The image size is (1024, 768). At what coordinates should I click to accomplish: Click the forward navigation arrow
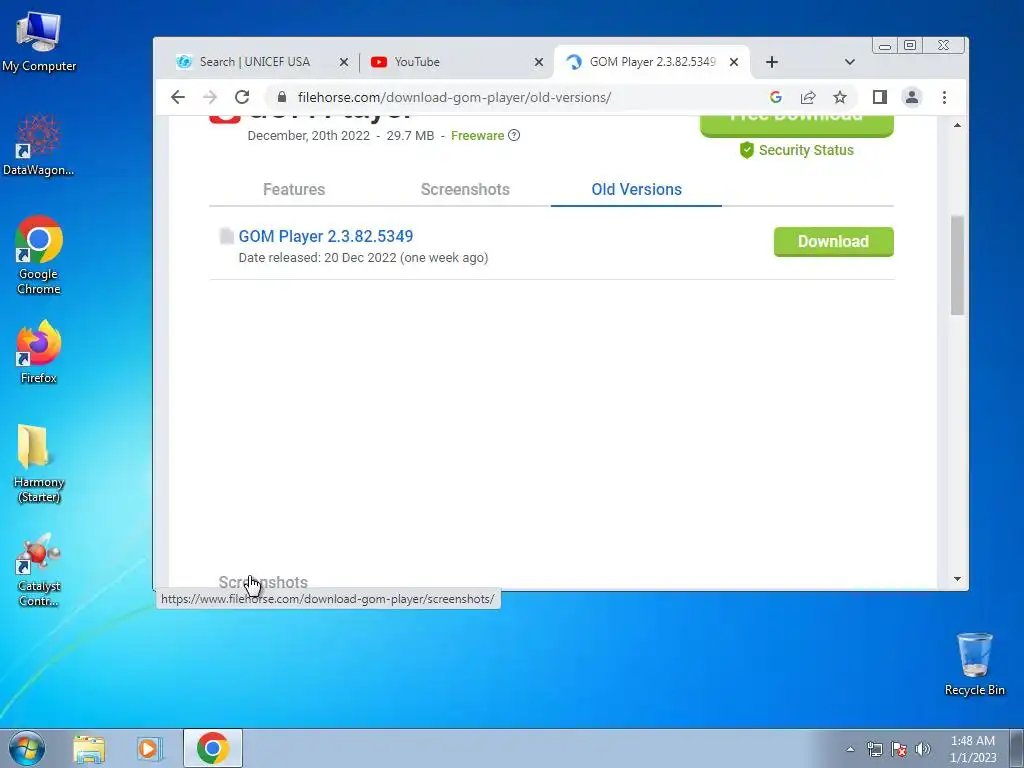tap(210, 97)
